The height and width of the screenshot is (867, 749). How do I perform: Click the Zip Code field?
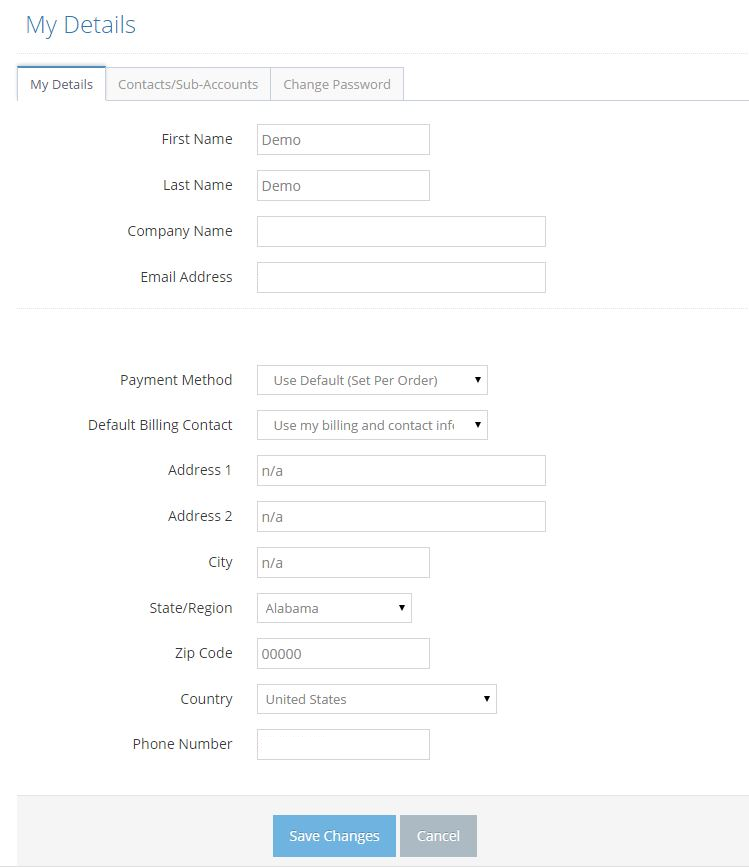pos(343,653)
